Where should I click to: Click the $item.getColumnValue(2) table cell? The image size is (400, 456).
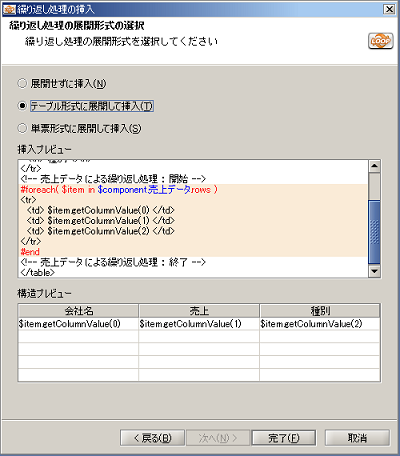coord(320,324)
